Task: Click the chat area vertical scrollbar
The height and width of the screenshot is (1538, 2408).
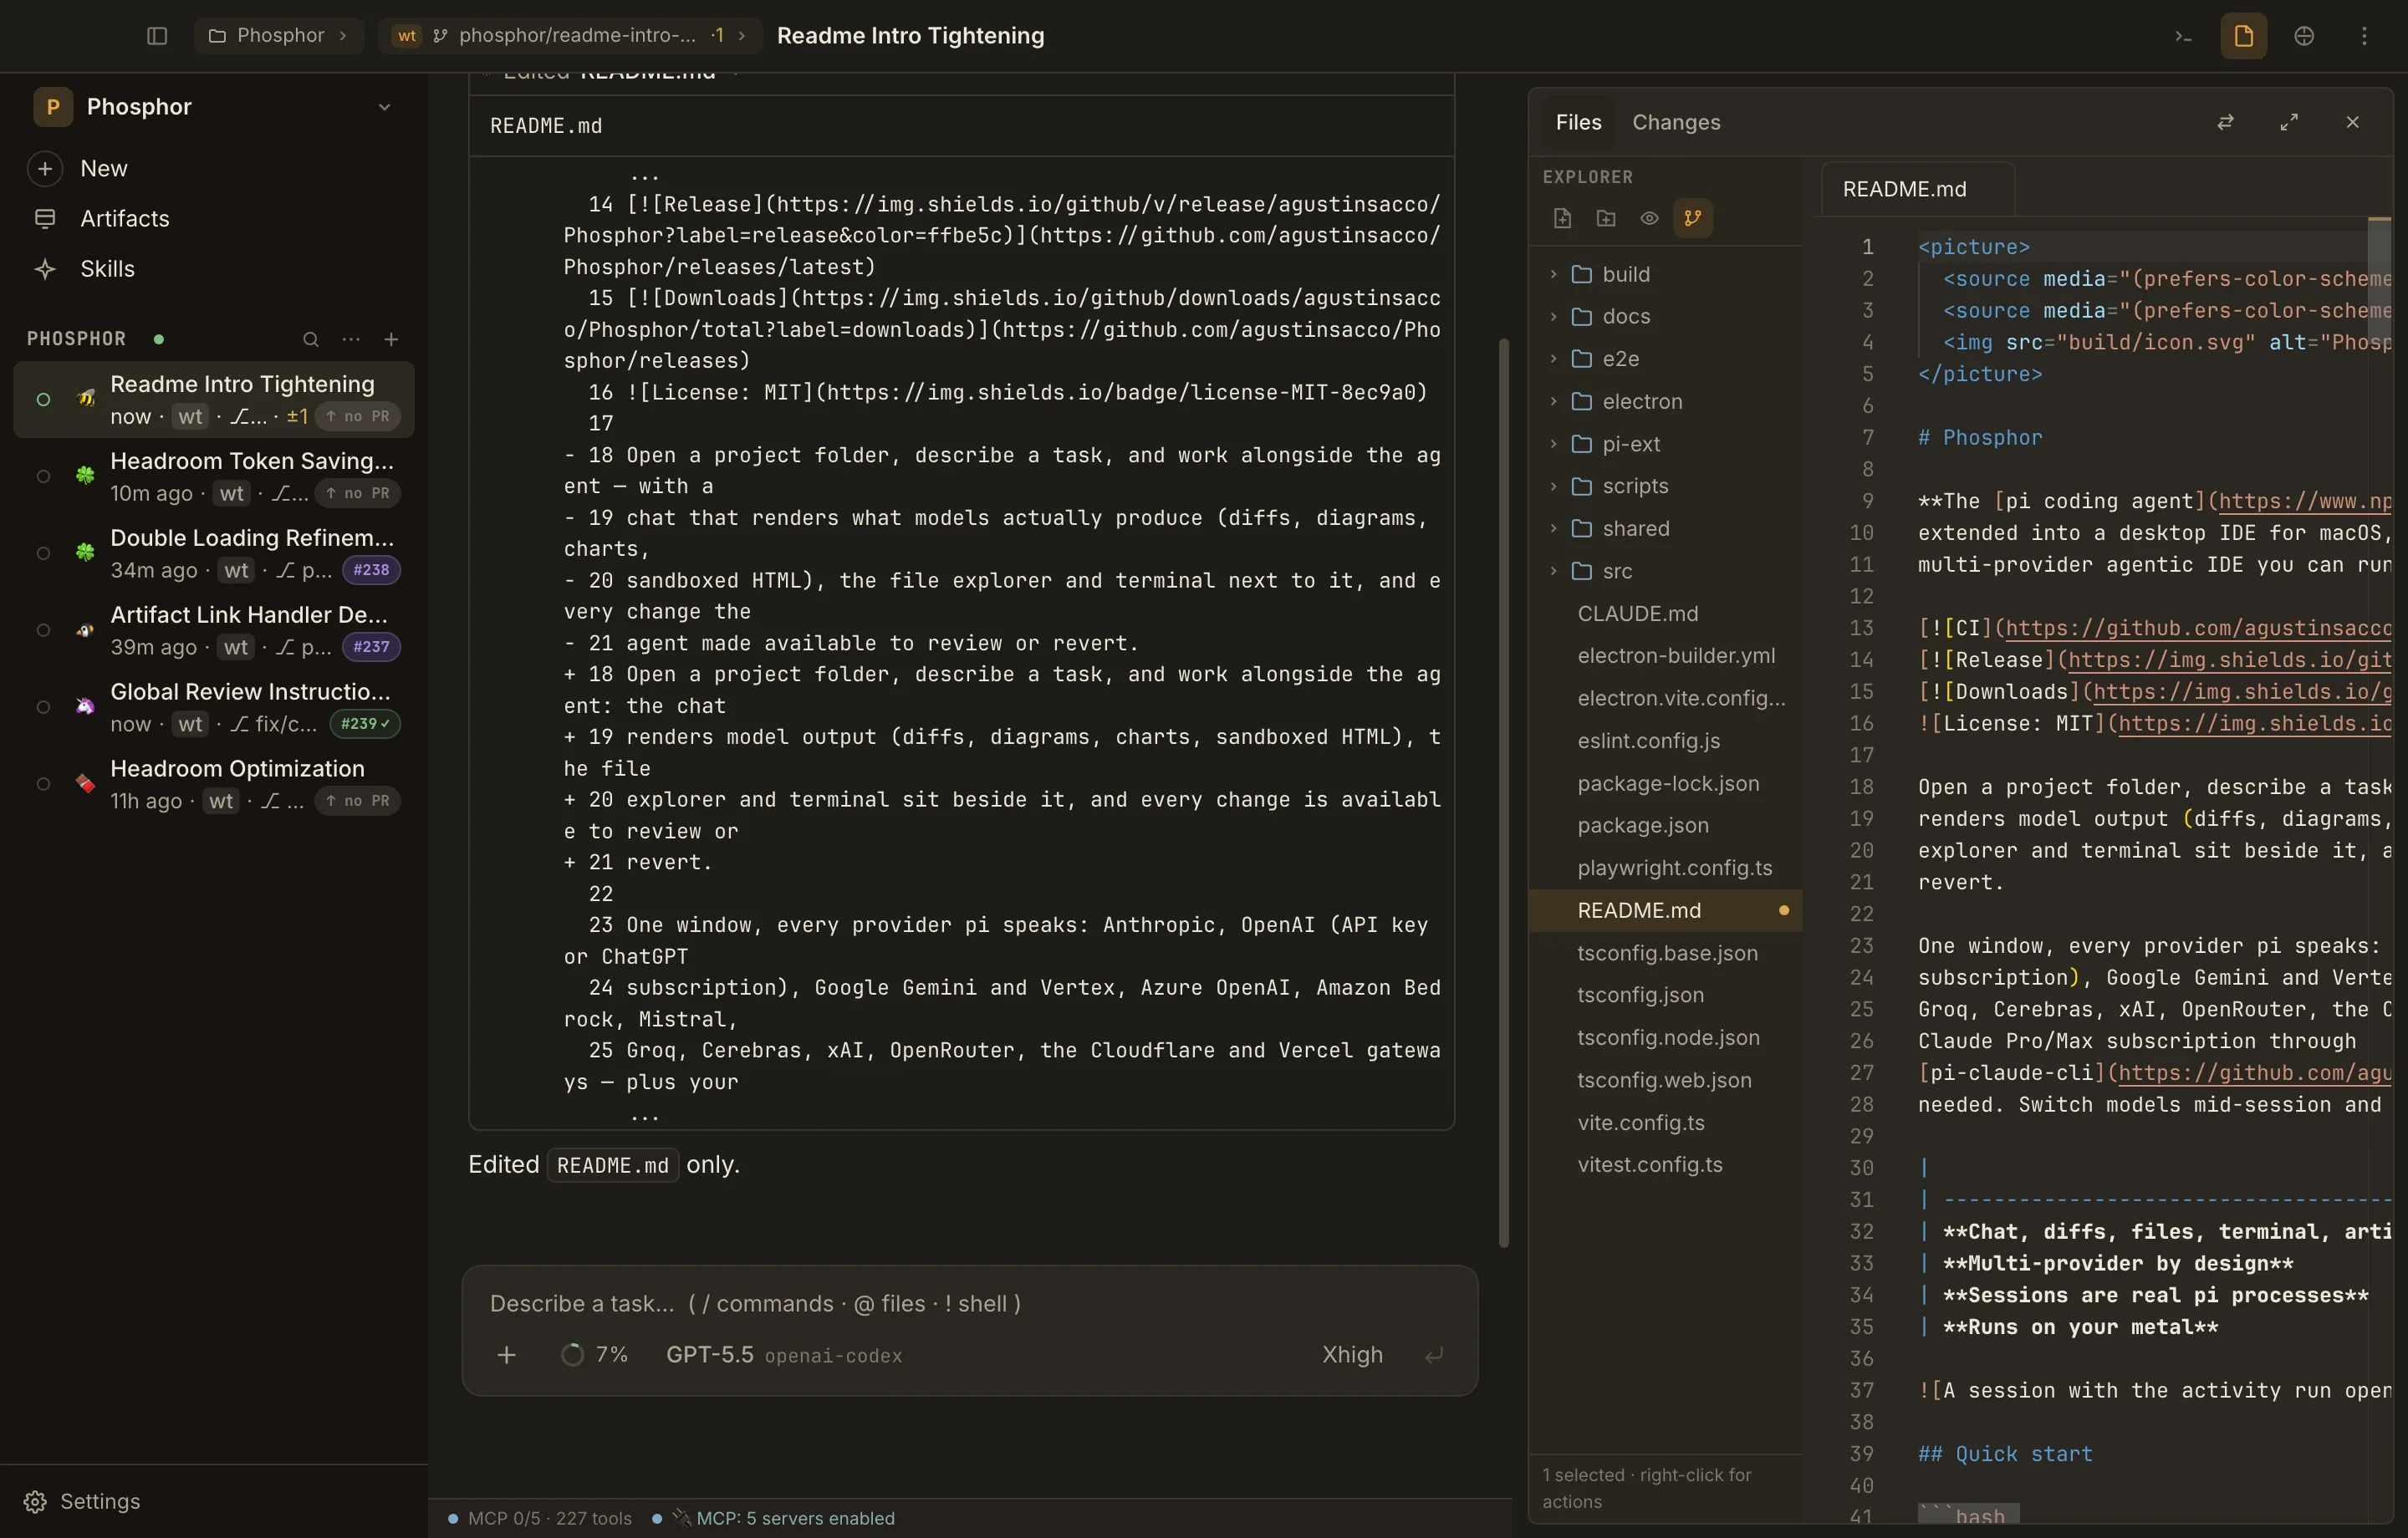Action: click(1503, 793)
